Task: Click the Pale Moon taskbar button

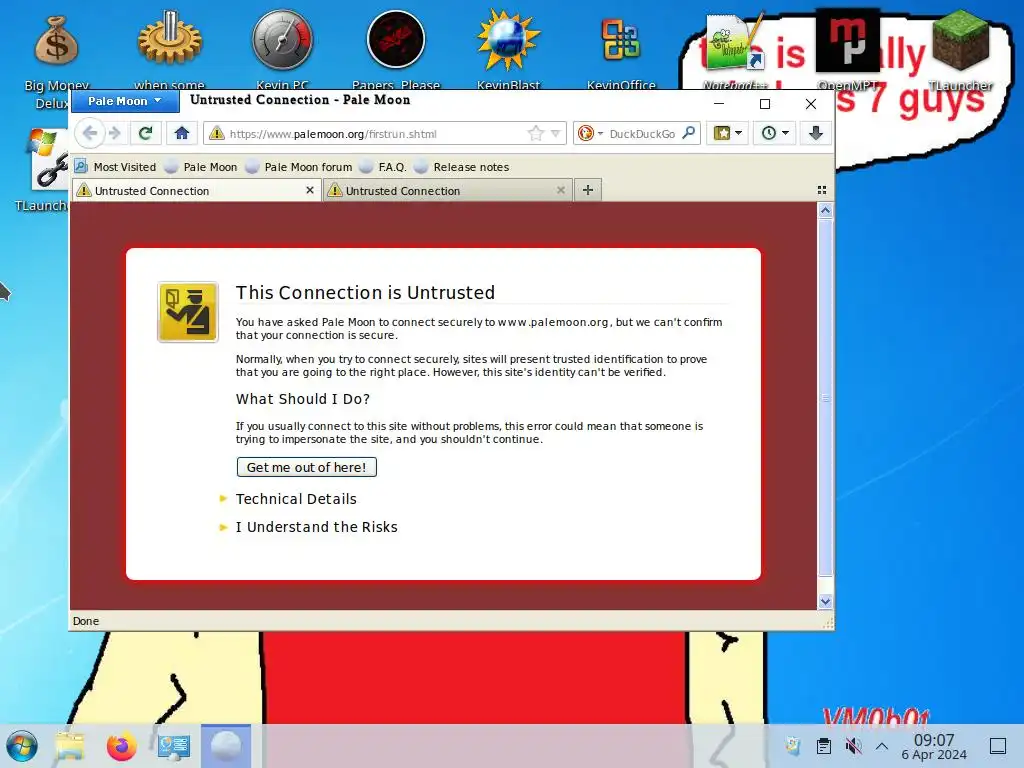Action: [x=226, y=746]
